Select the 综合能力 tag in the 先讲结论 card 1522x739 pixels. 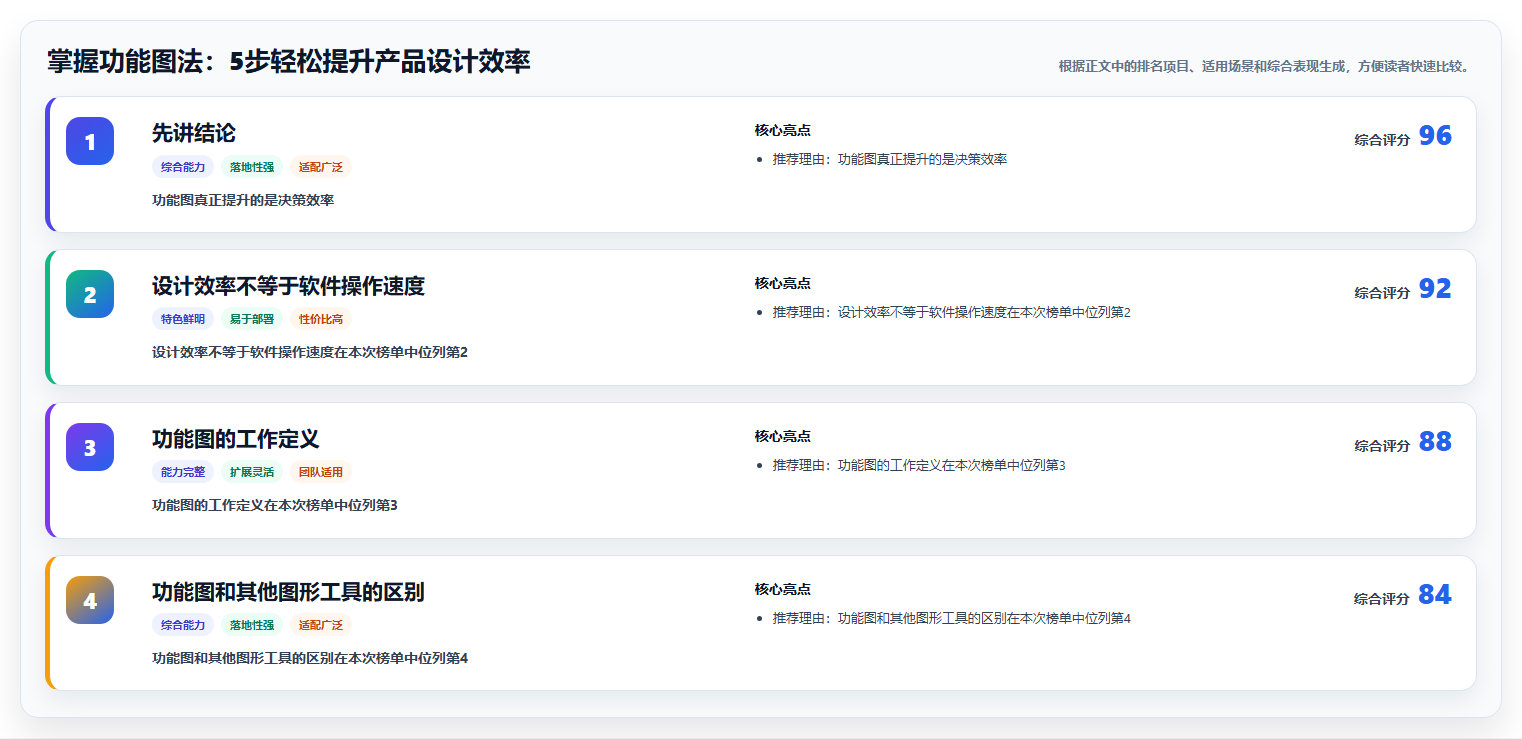tap(183, 167)
